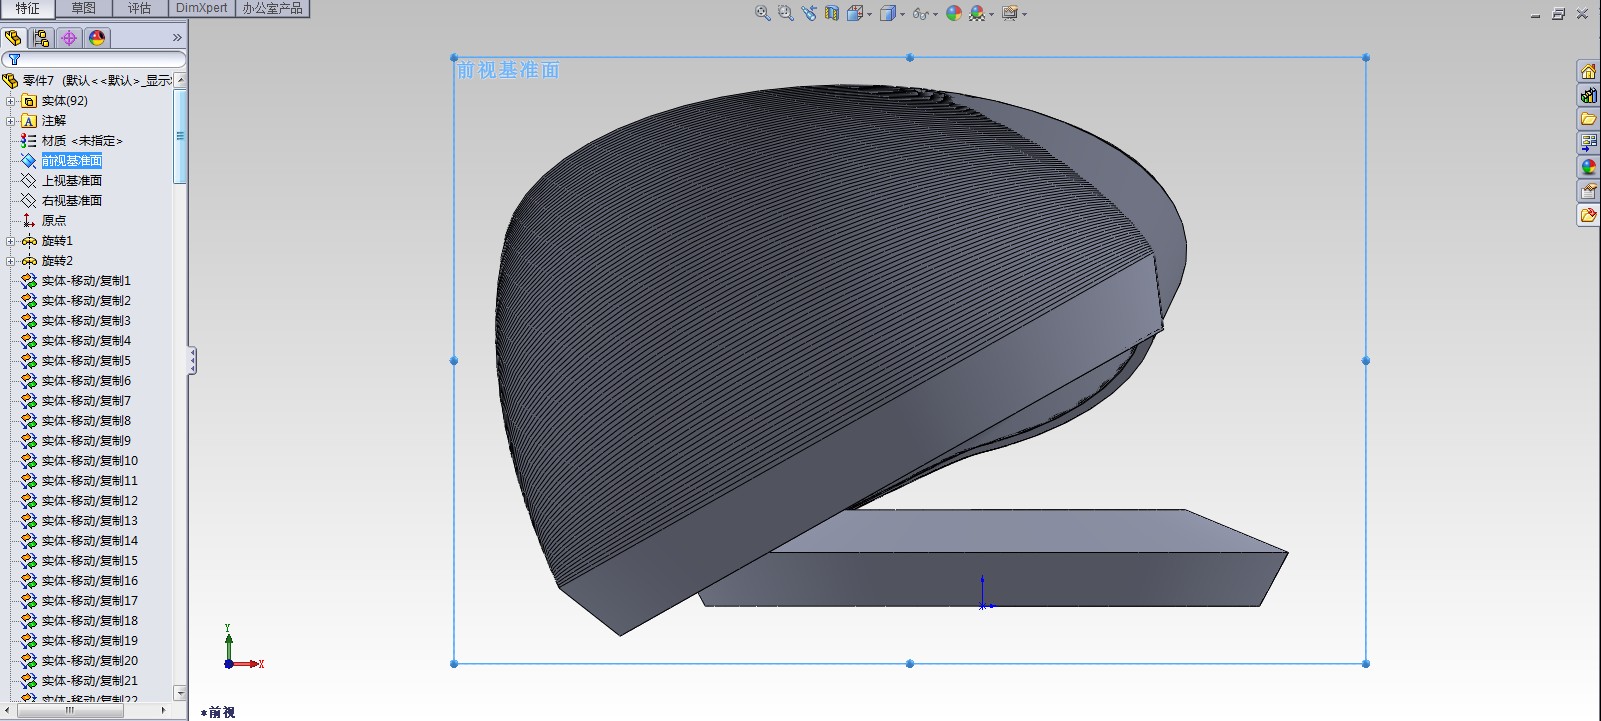Screen dimensions: 1601x721
Task: Expand the manager panel tabs chevron
Action: (x=177, y=38)
